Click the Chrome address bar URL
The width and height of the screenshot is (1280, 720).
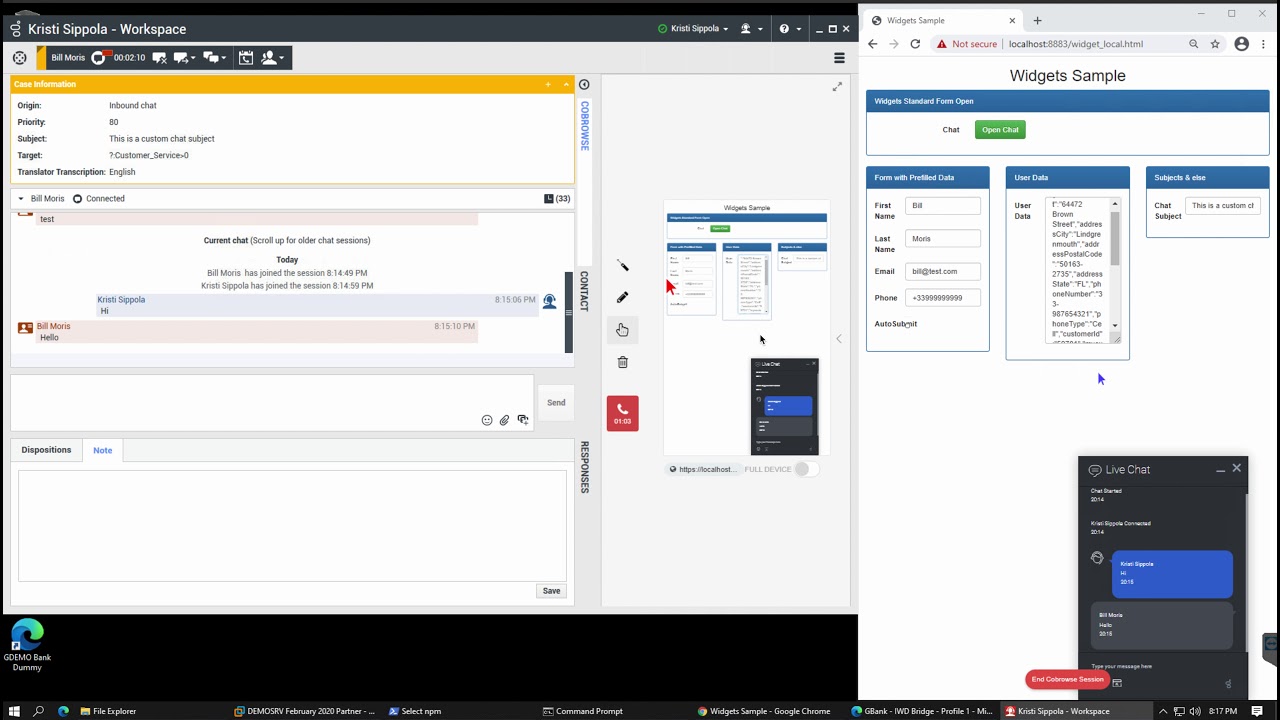[1076, 44]
